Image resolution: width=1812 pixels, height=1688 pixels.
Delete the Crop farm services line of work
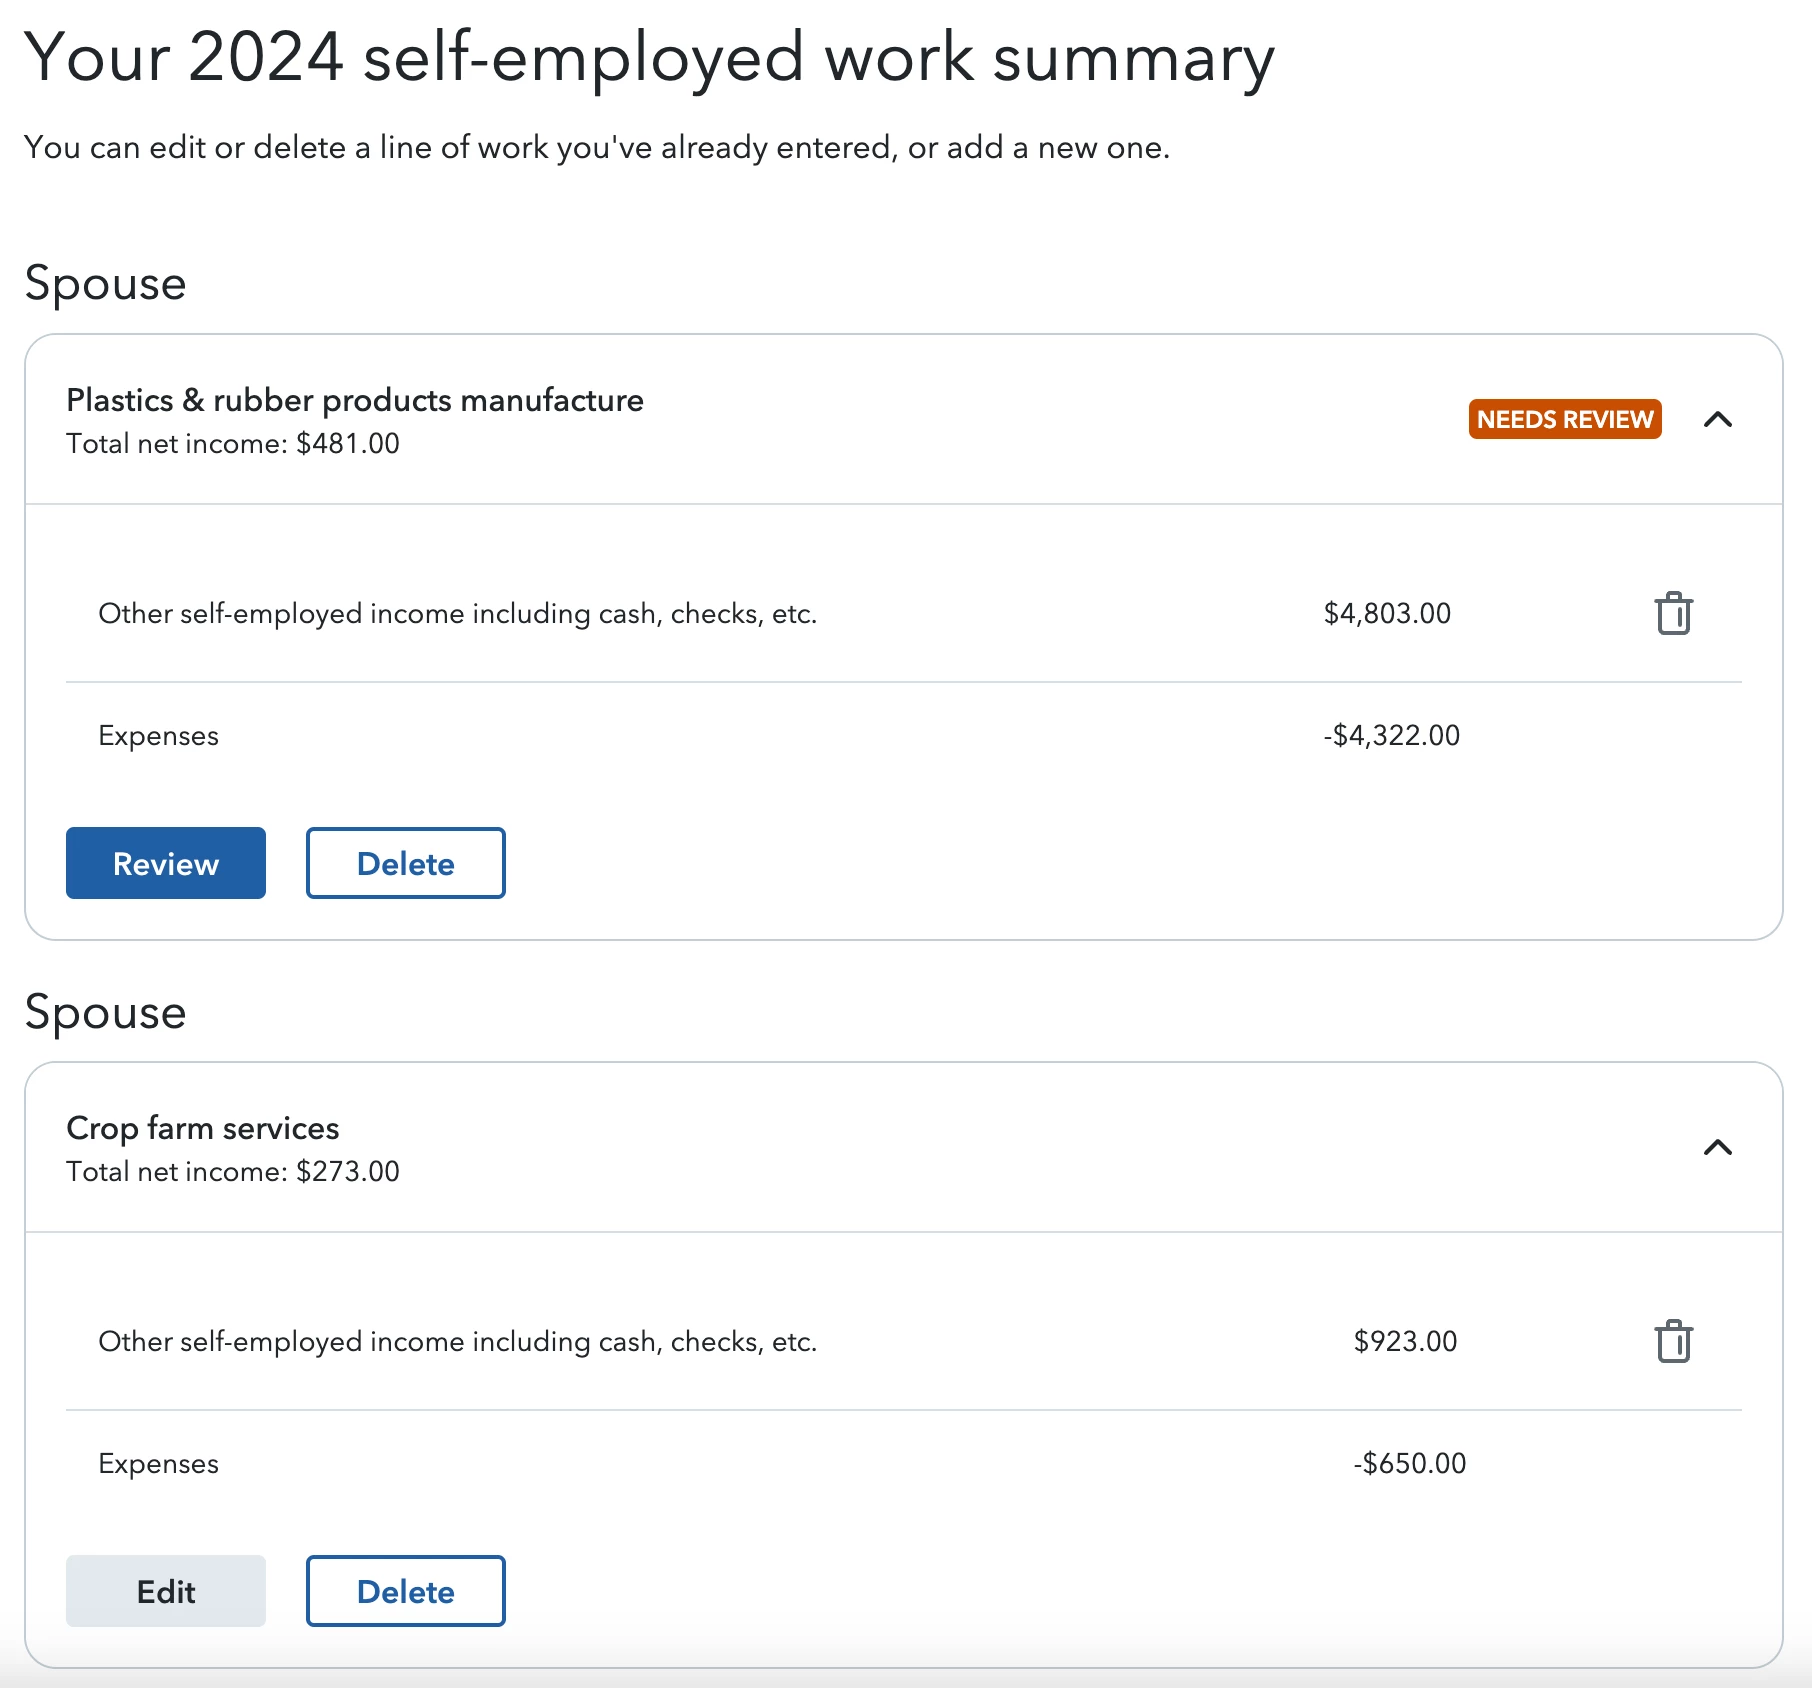tap(405, 1591)
